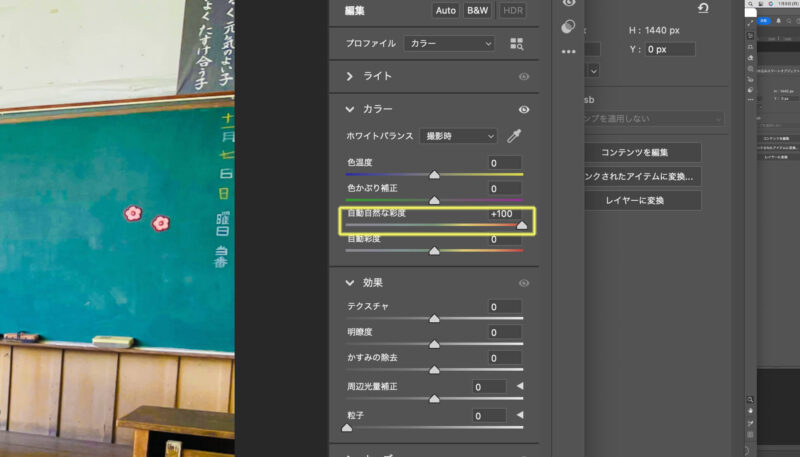Click the bell icon in far-right mini window

pyautogui.click(x=779, y=21)
